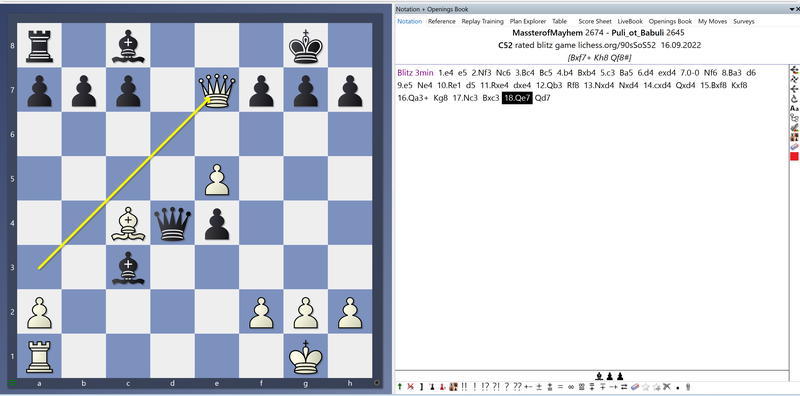
Task: Open the My Moves tab
Action: (713, 21)
